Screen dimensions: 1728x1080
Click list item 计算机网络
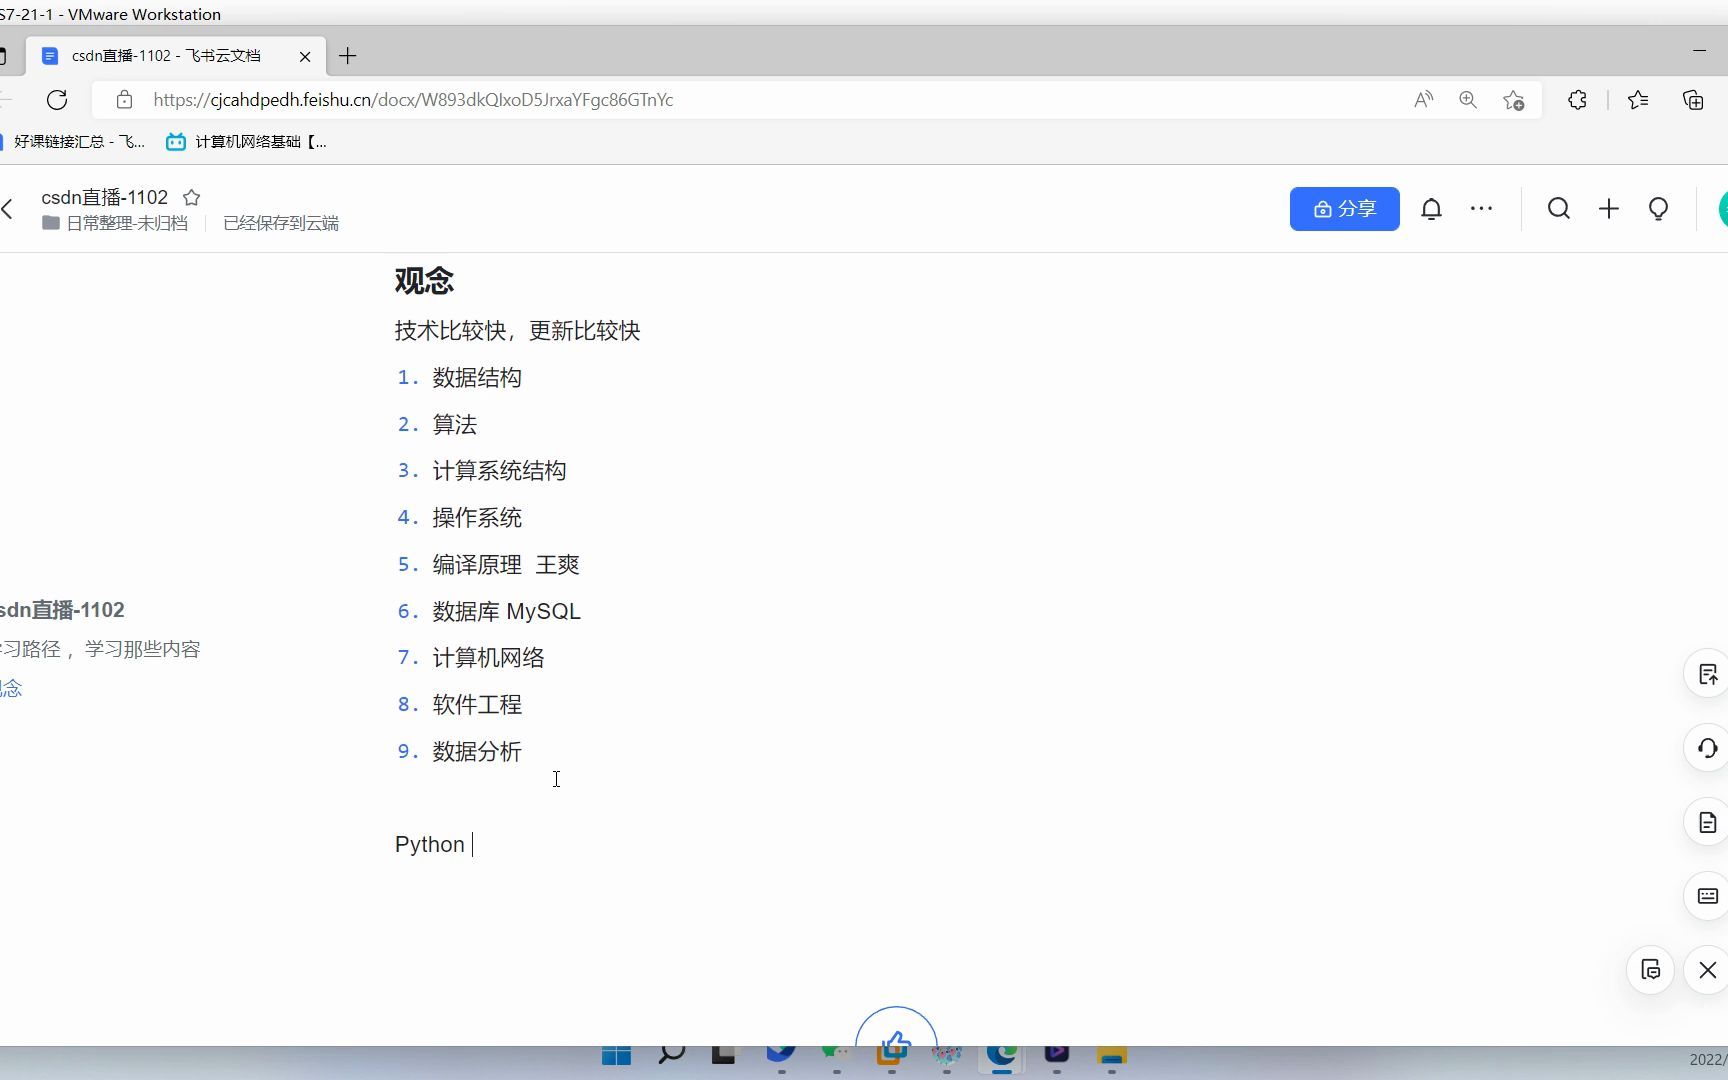488,658
